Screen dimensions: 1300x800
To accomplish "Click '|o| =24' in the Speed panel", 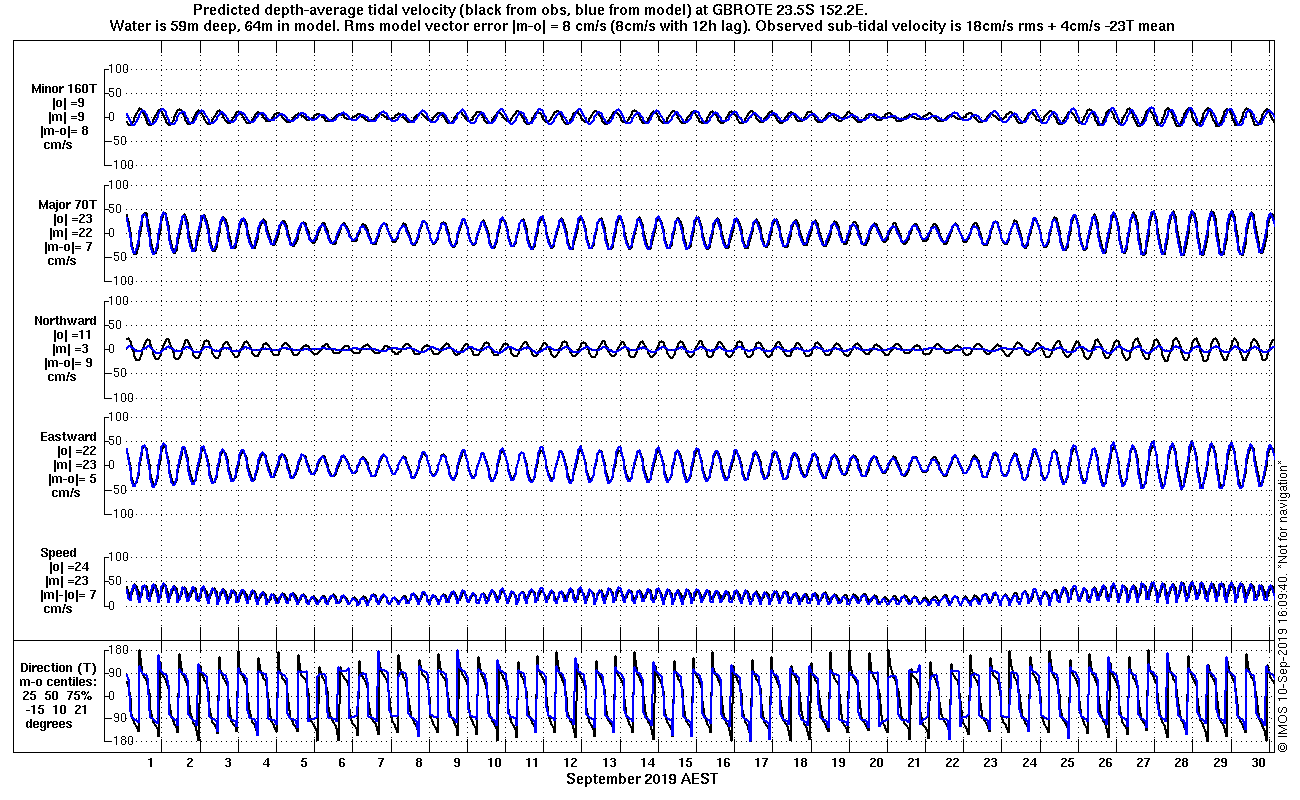I will click(x=71, y=566).
